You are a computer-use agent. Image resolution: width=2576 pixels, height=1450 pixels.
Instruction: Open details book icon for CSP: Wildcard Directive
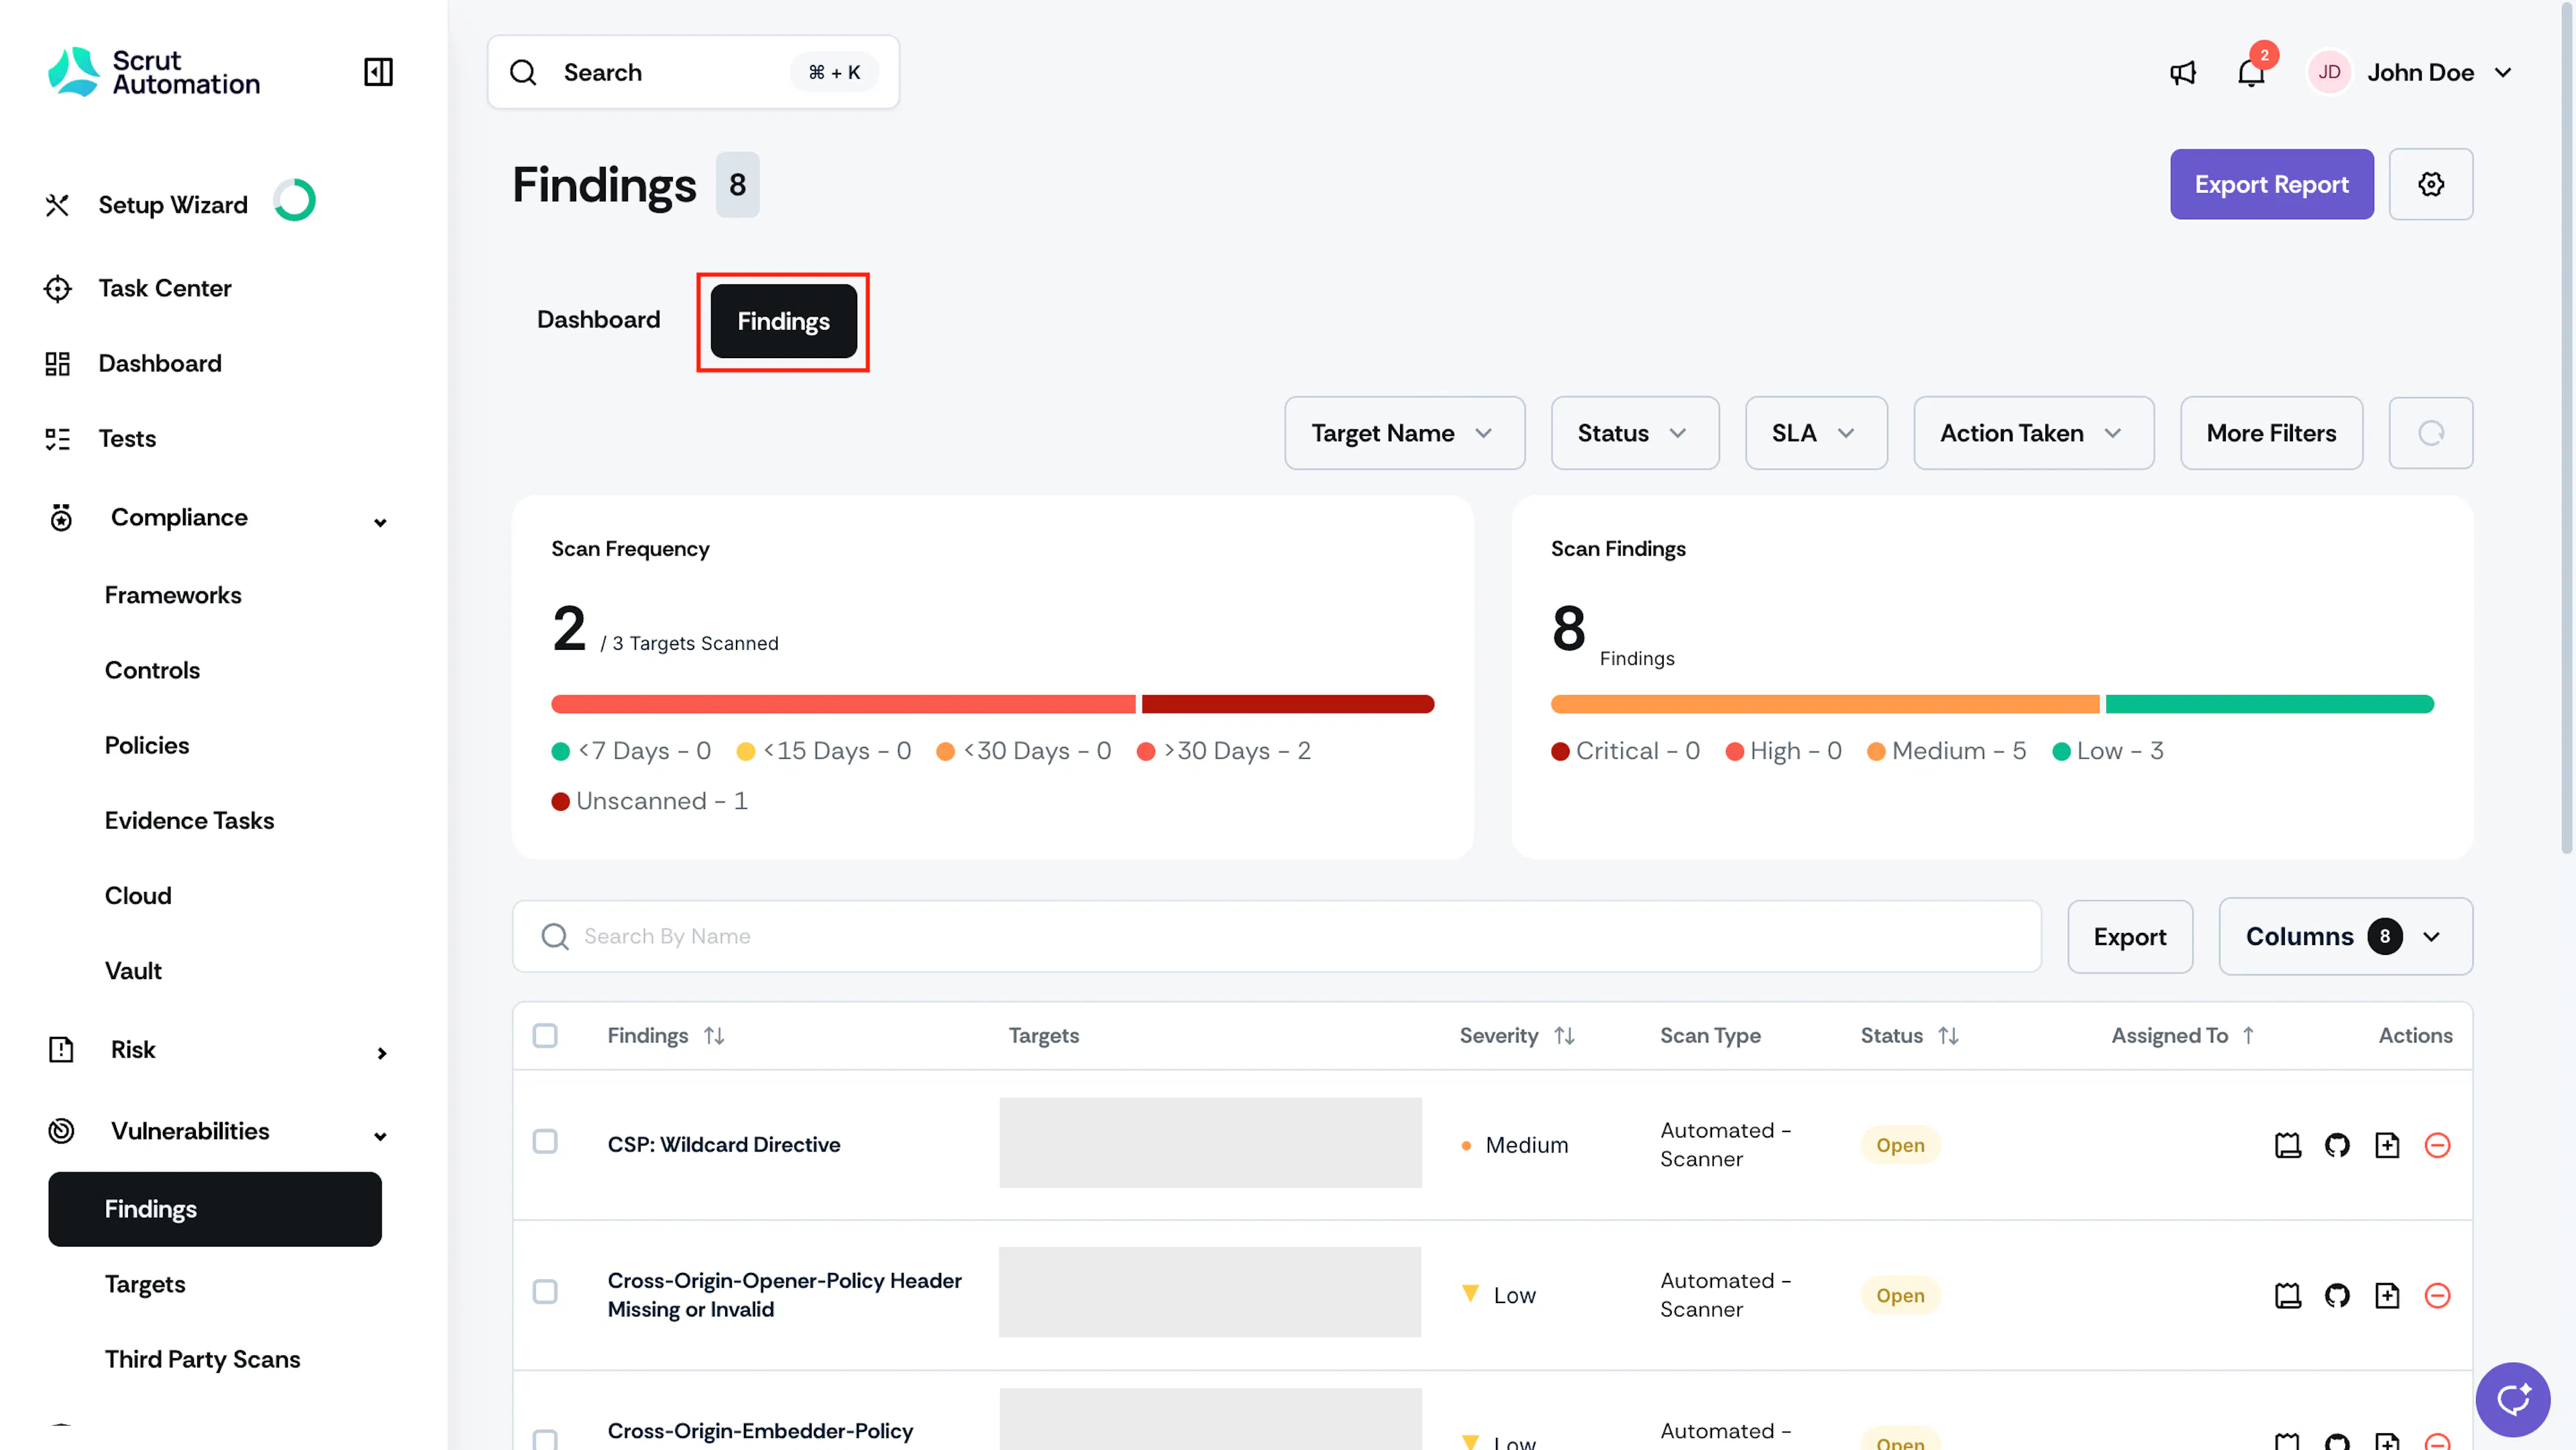(2287, 1145)
